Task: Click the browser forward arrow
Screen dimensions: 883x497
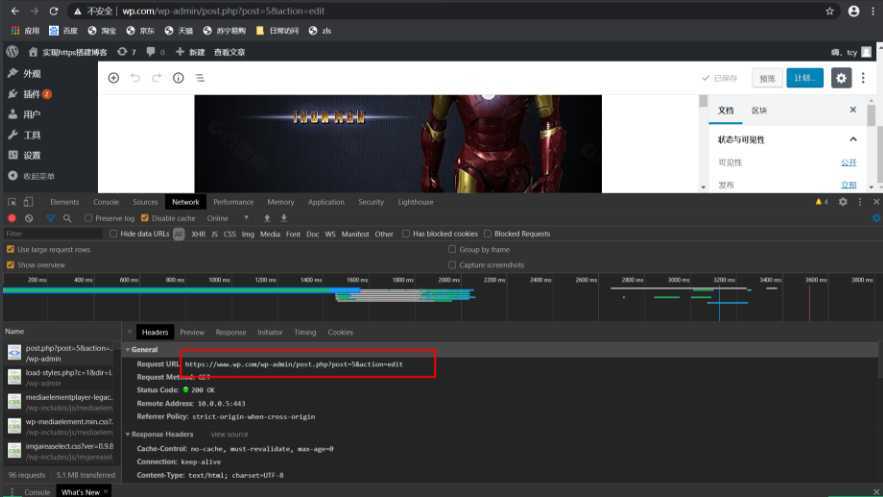Action: [34, 11]
